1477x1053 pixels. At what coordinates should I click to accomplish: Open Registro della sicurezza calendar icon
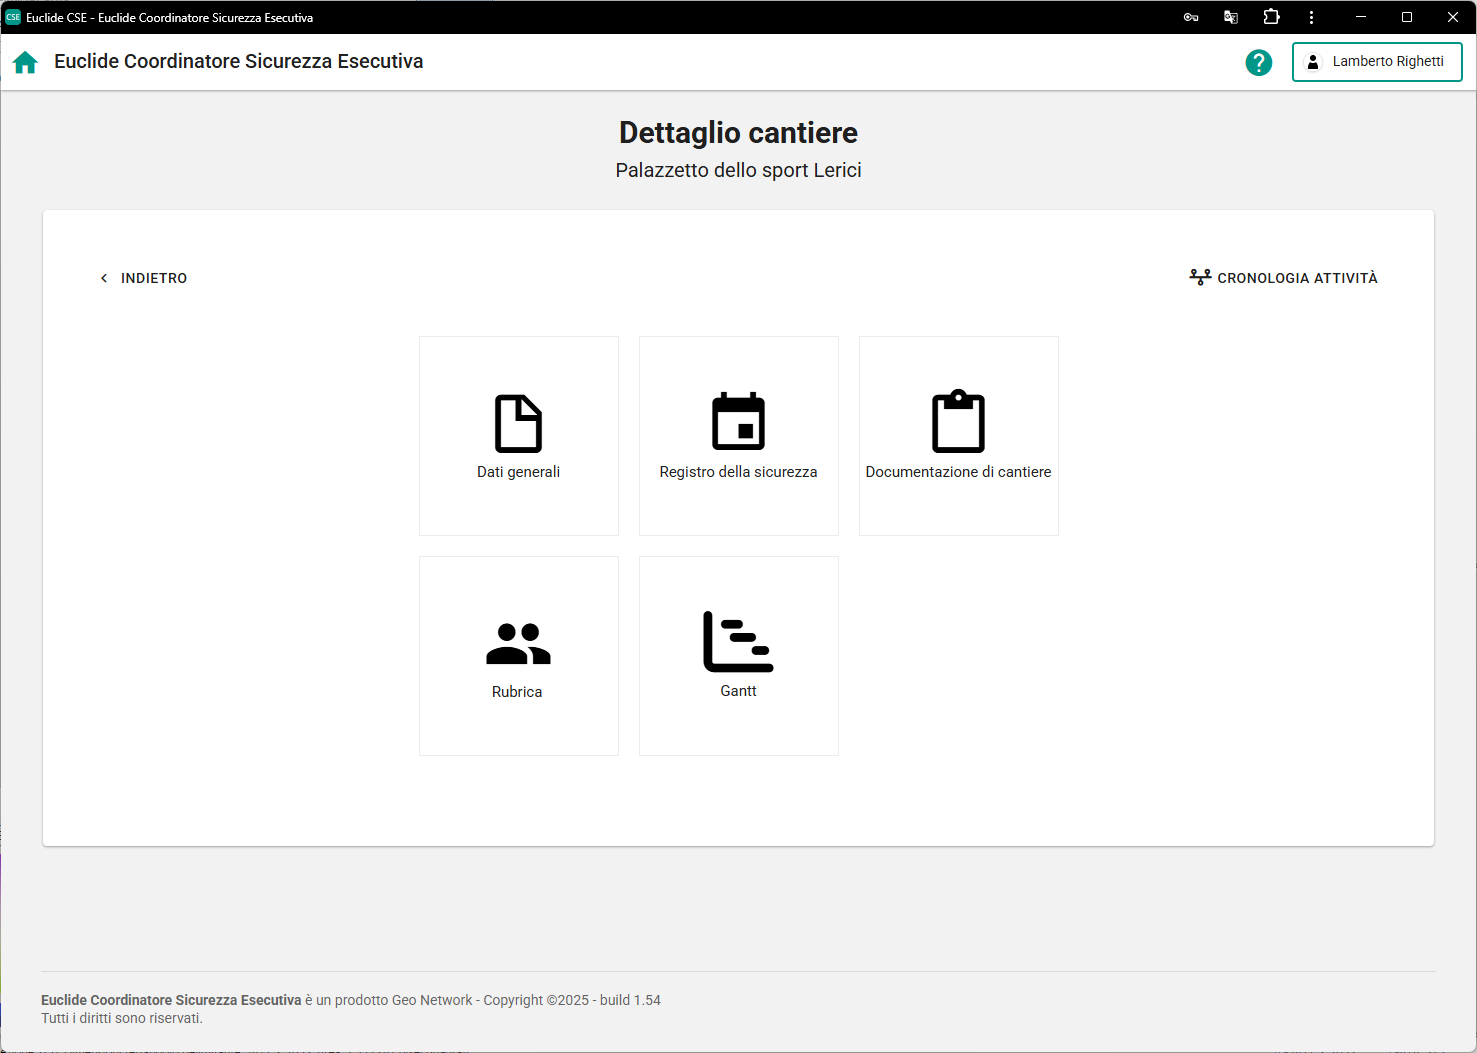point(738,422)
